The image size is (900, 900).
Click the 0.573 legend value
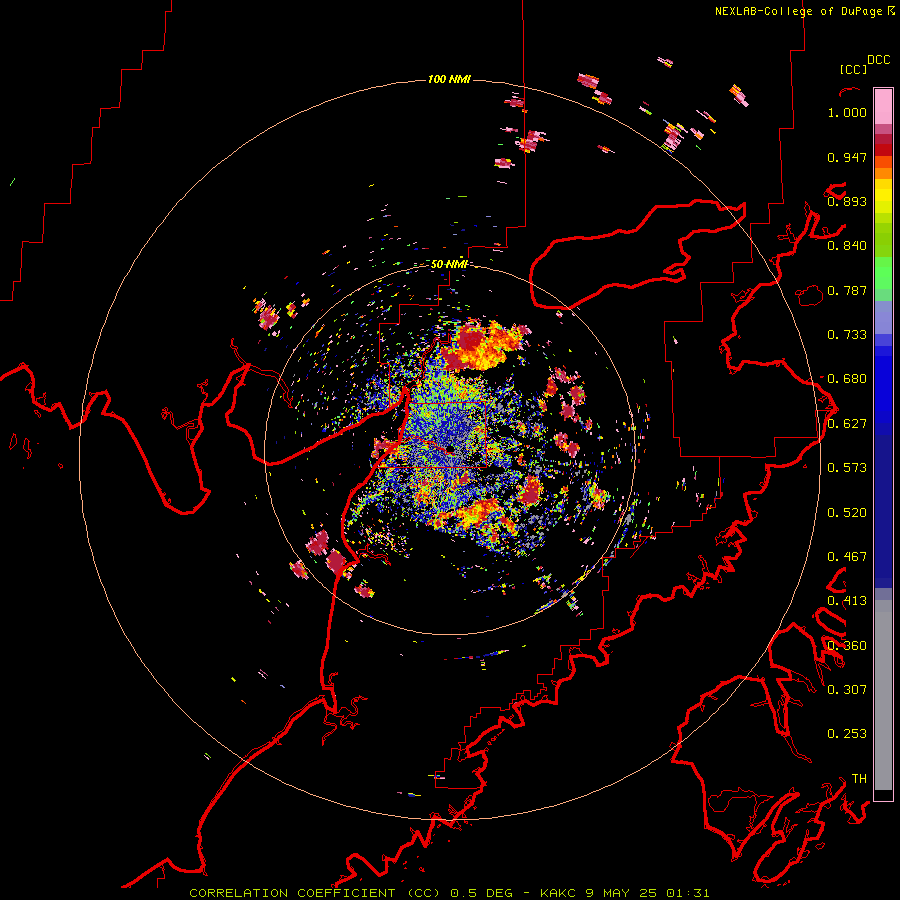click(847, 468)
